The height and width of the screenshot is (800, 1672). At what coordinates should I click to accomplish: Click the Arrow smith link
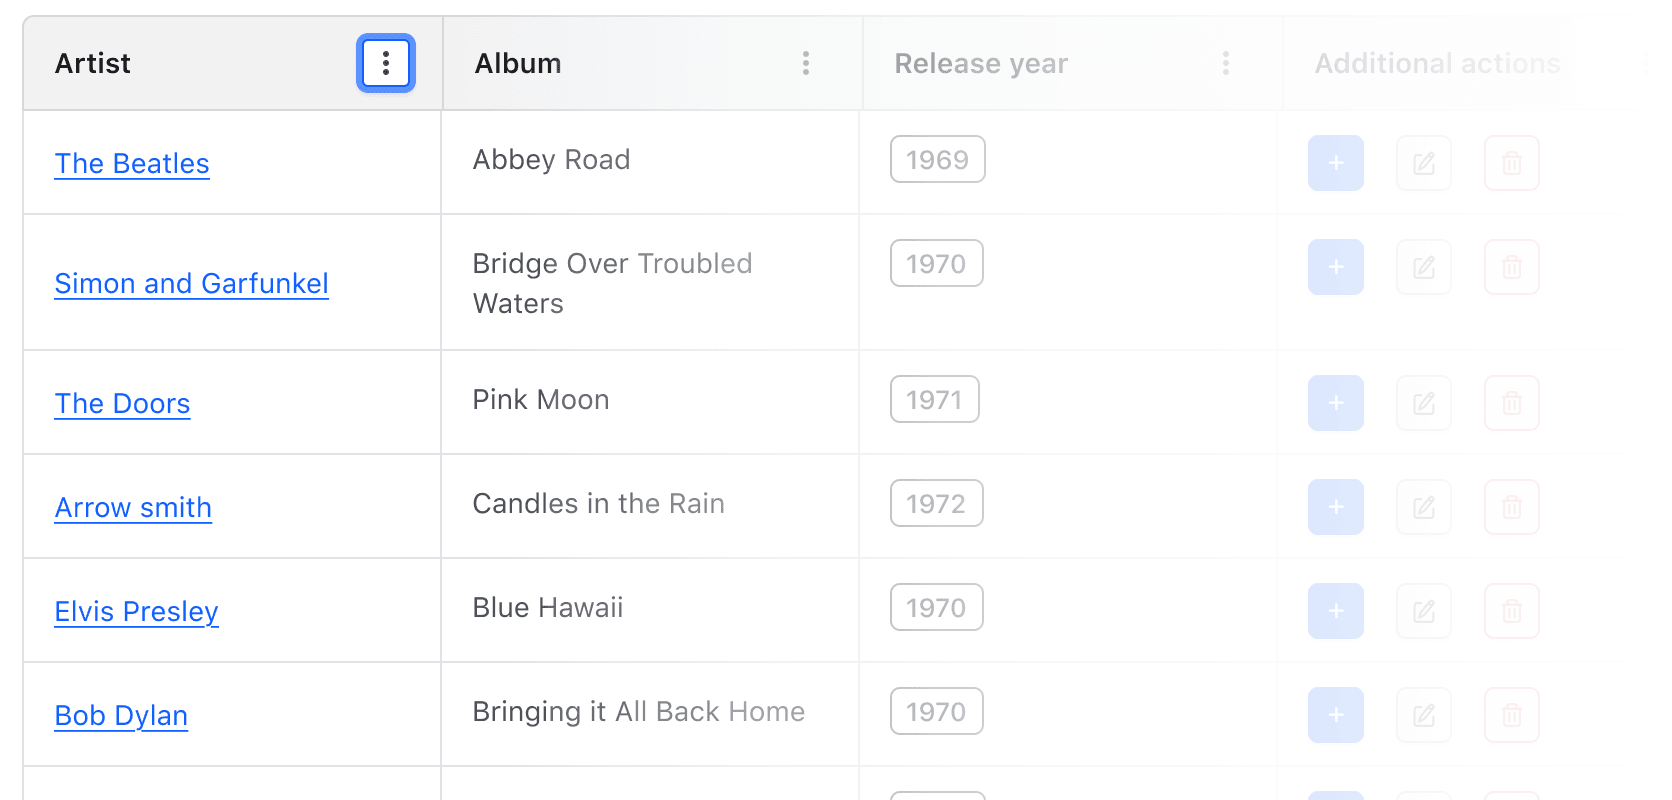point(133,507)
